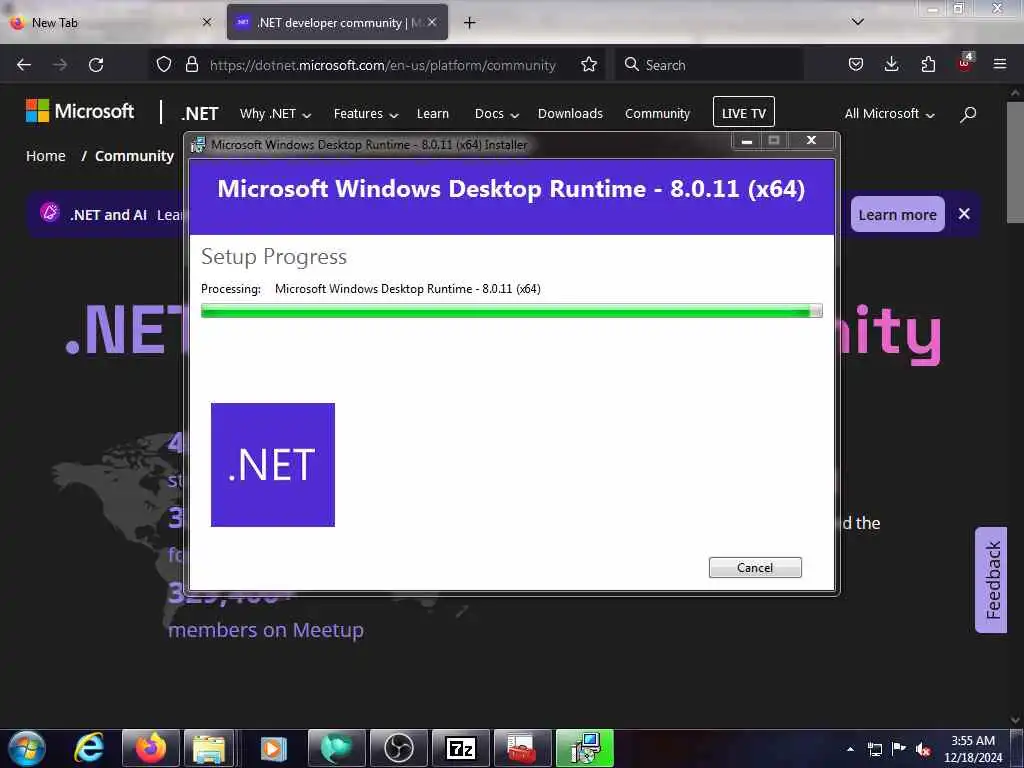Expand the Why .NET menu
The height and width of the screenshot is (768, 1024).
275,114
